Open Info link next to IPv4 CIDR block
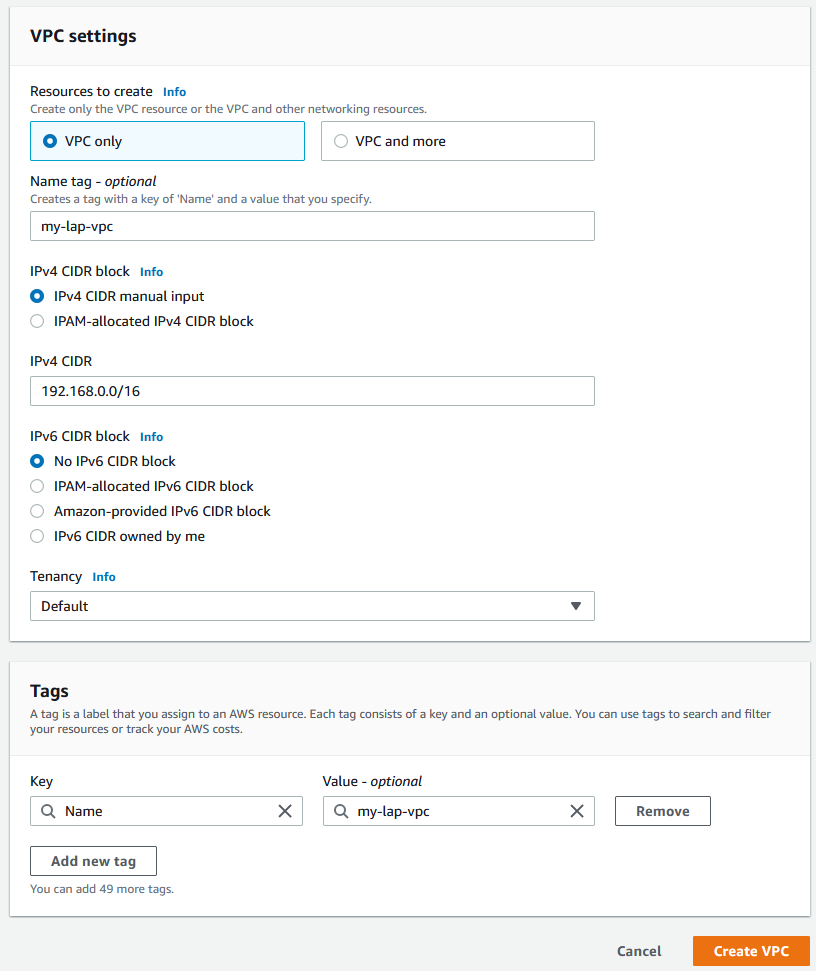 (x=152, y=272)
